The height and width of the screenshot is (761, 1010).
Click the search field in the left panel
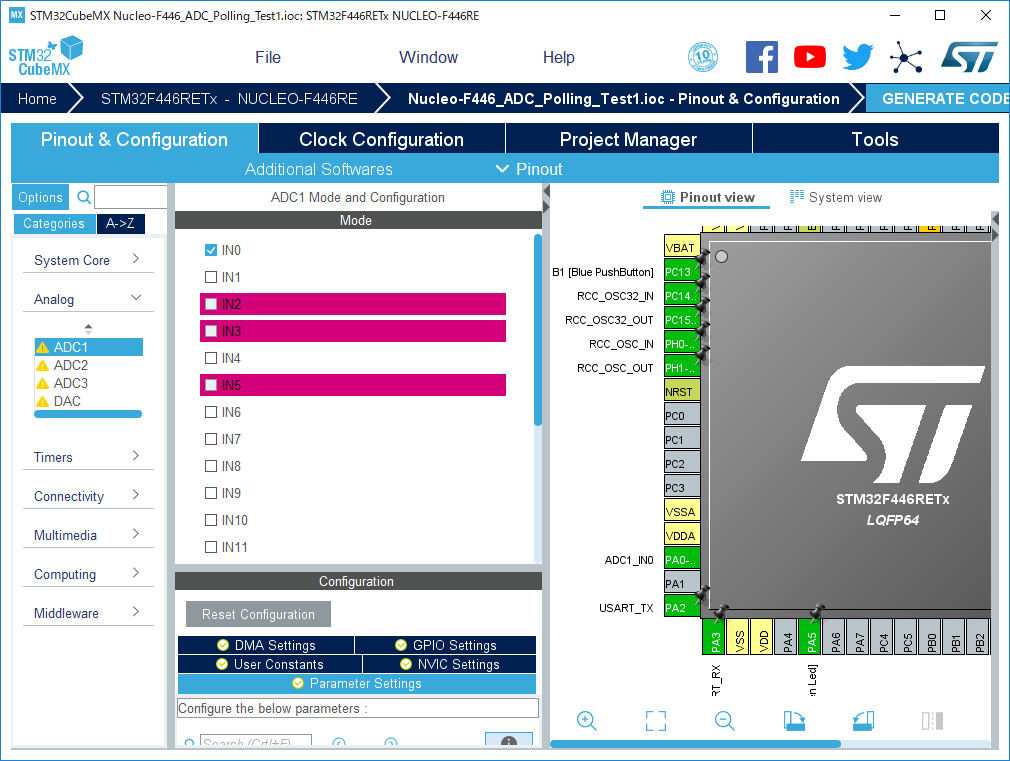[130, 197]
